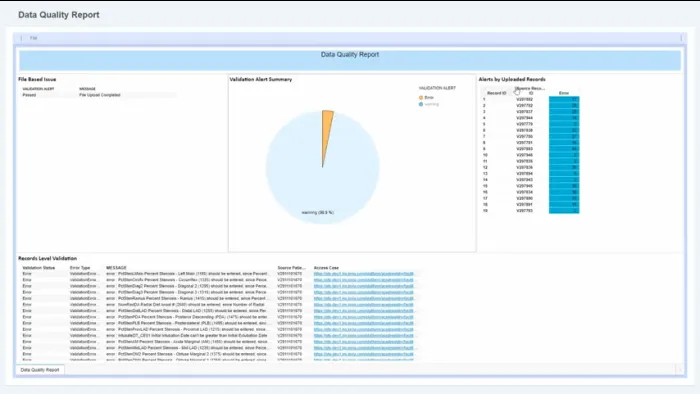Click the File Based Issue heading
This screenshot has width=700, height=394.
click(37, 79)
